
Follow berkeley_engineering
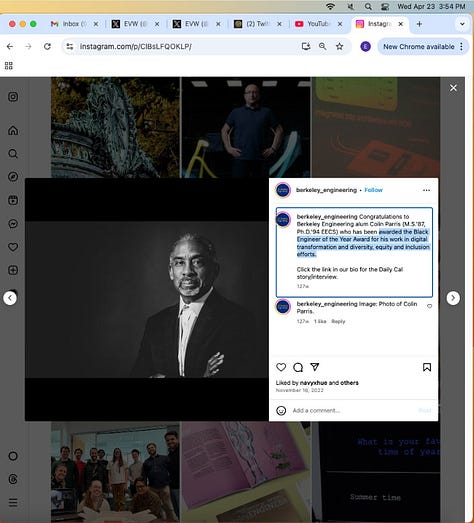pyautogui.click(x=373, y=190)
